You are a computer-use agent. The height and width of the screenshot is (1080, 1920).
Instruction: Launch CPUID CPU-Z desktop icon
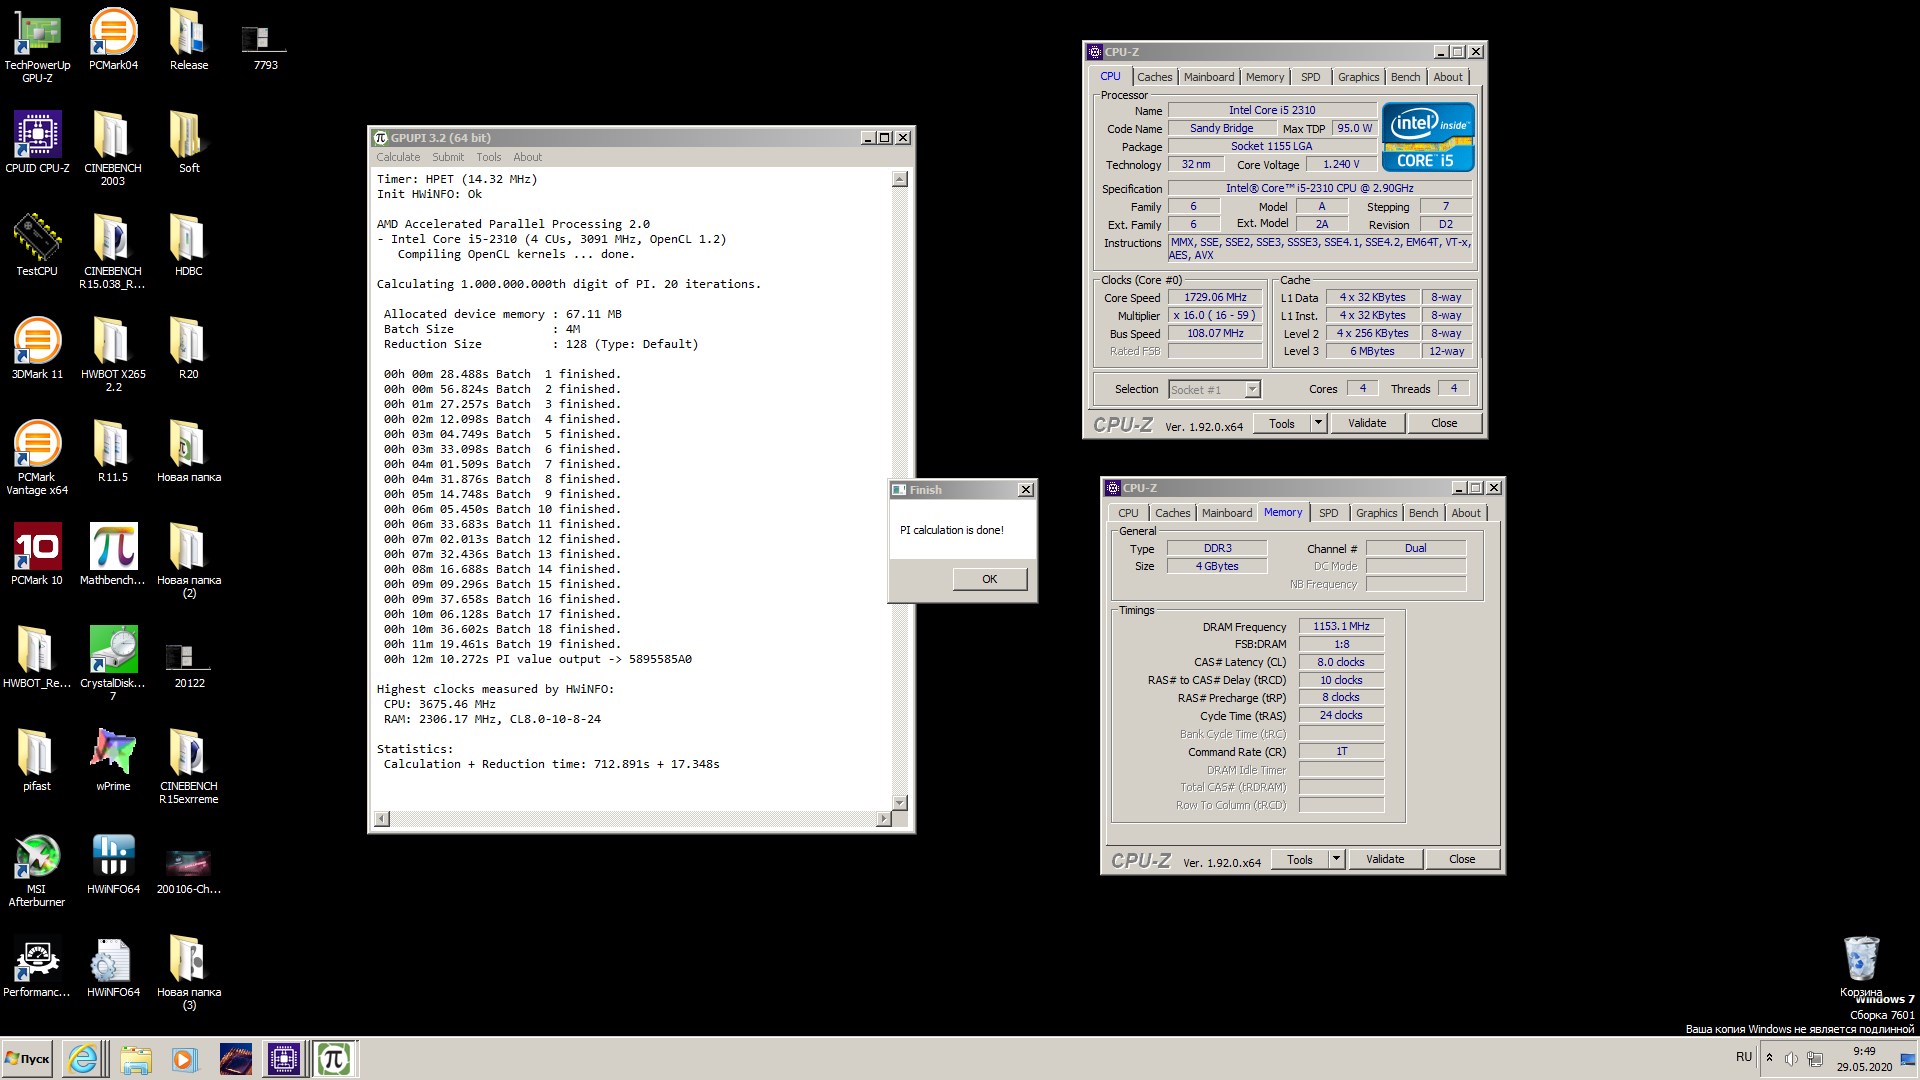pos(37,142)
